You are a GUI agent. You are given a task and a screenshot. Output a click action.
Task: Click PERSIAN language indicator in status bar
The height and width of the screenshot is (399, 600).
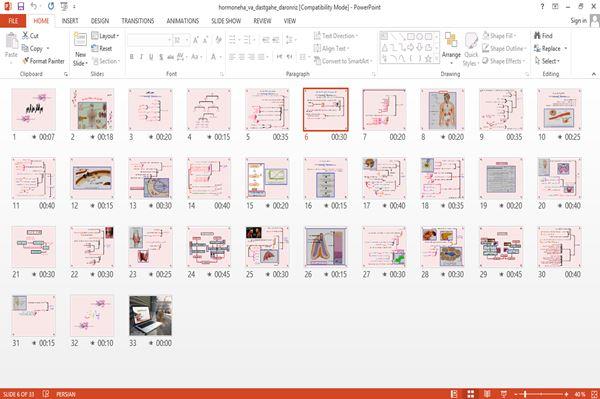pos(66,394)
